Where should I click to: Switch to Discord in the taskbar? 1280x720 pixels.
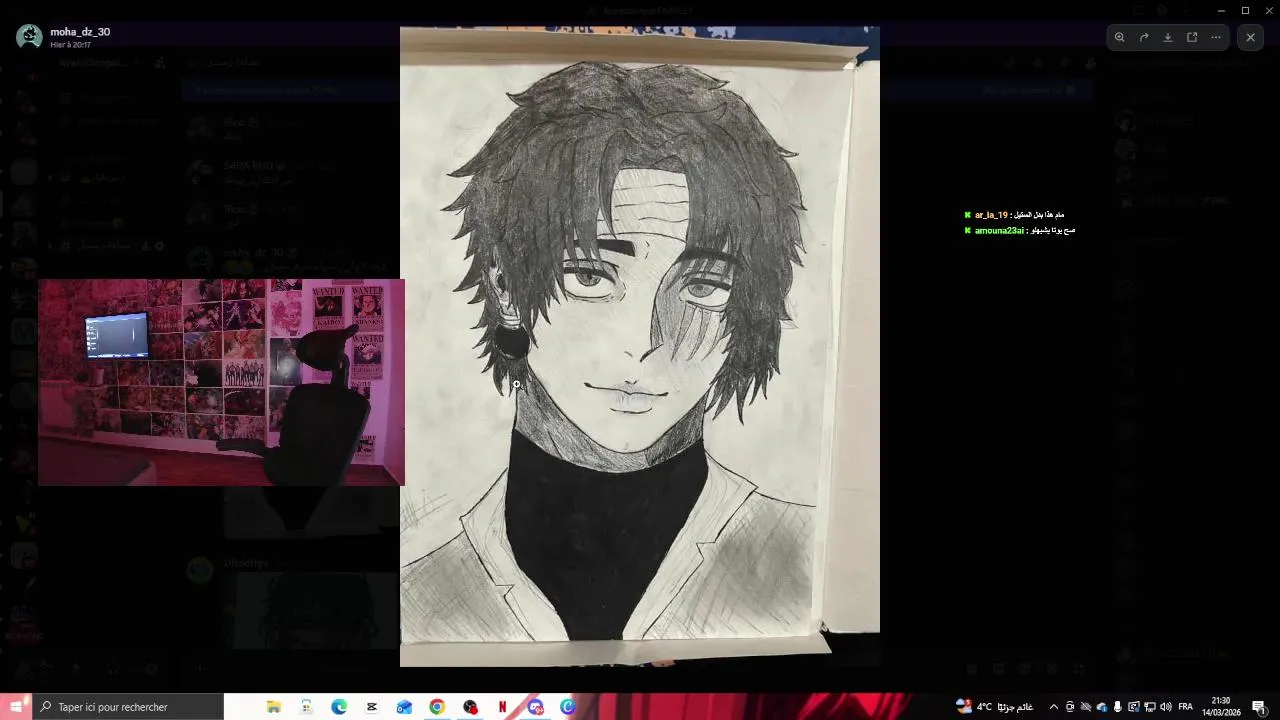[535, 707]
